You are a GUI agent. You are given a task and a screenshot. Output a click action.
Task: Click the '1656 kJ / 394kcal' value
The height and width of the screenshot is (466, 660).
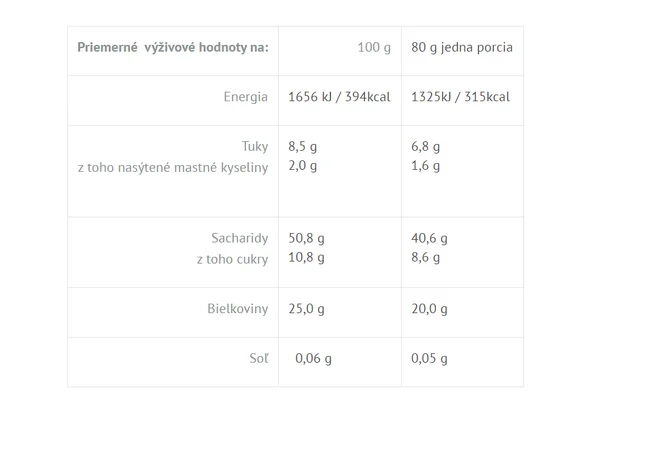(339, 97)
